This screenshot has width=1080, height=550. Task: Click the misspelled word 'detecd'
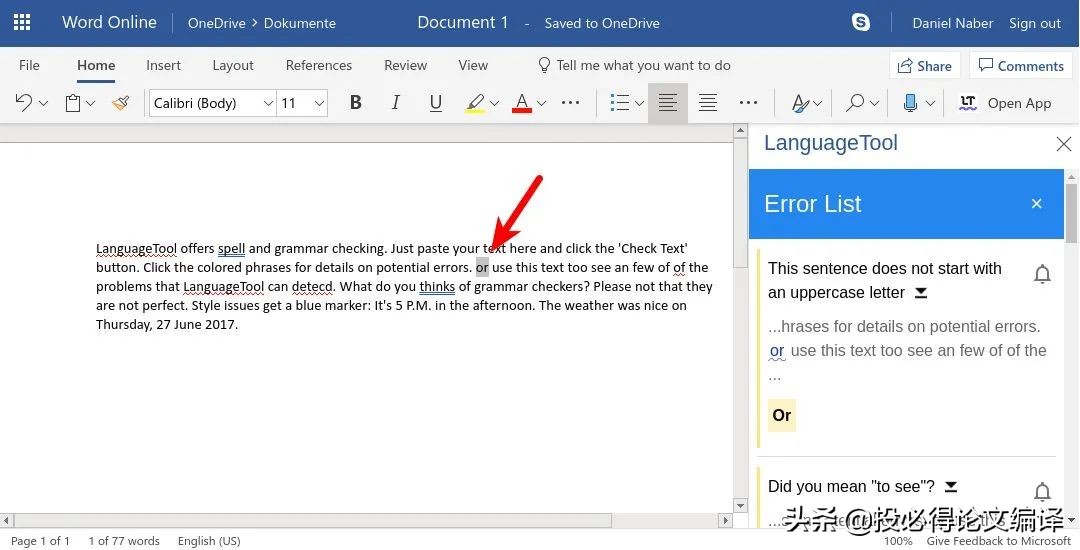point(312,286)
